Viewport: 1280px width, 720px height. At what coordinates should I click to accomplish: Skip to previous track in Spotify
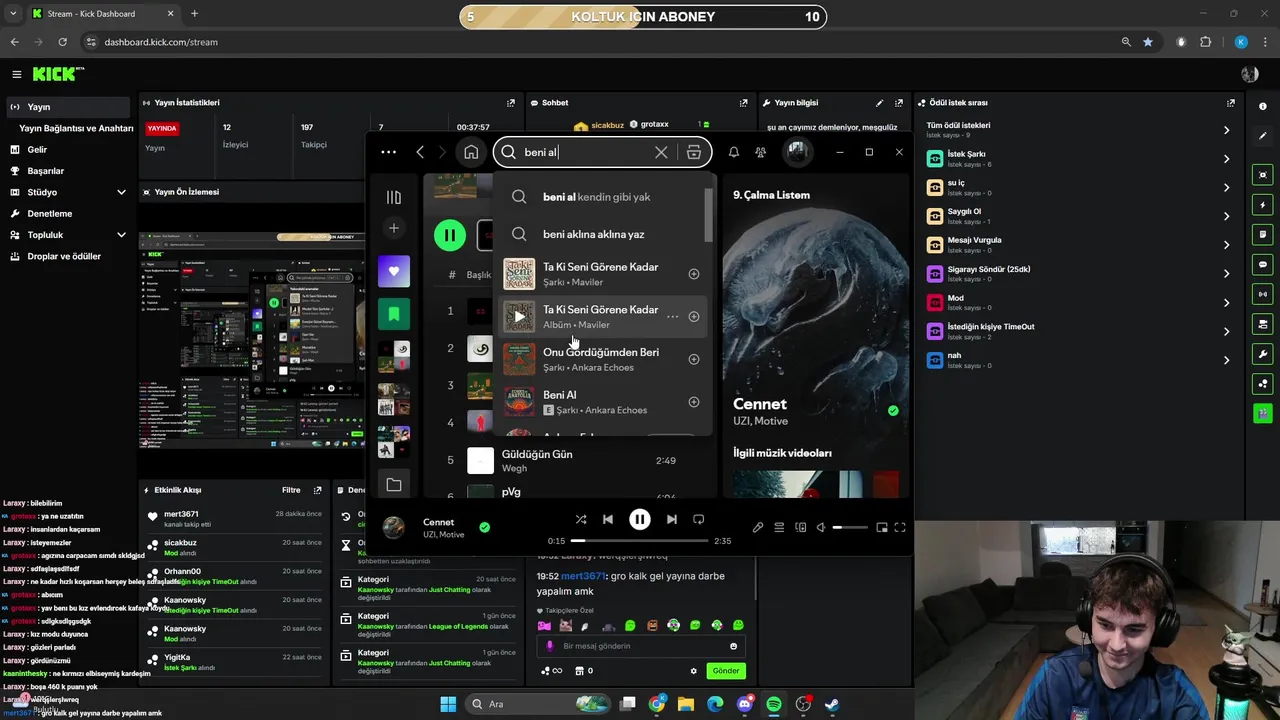(608, 519)
